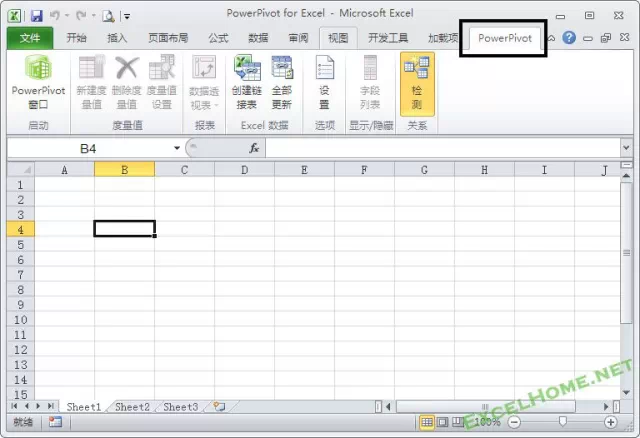This screenshot has width=640, height=438.
Task: Click the horizontal scrollbar left arrow
Action: 388,407
